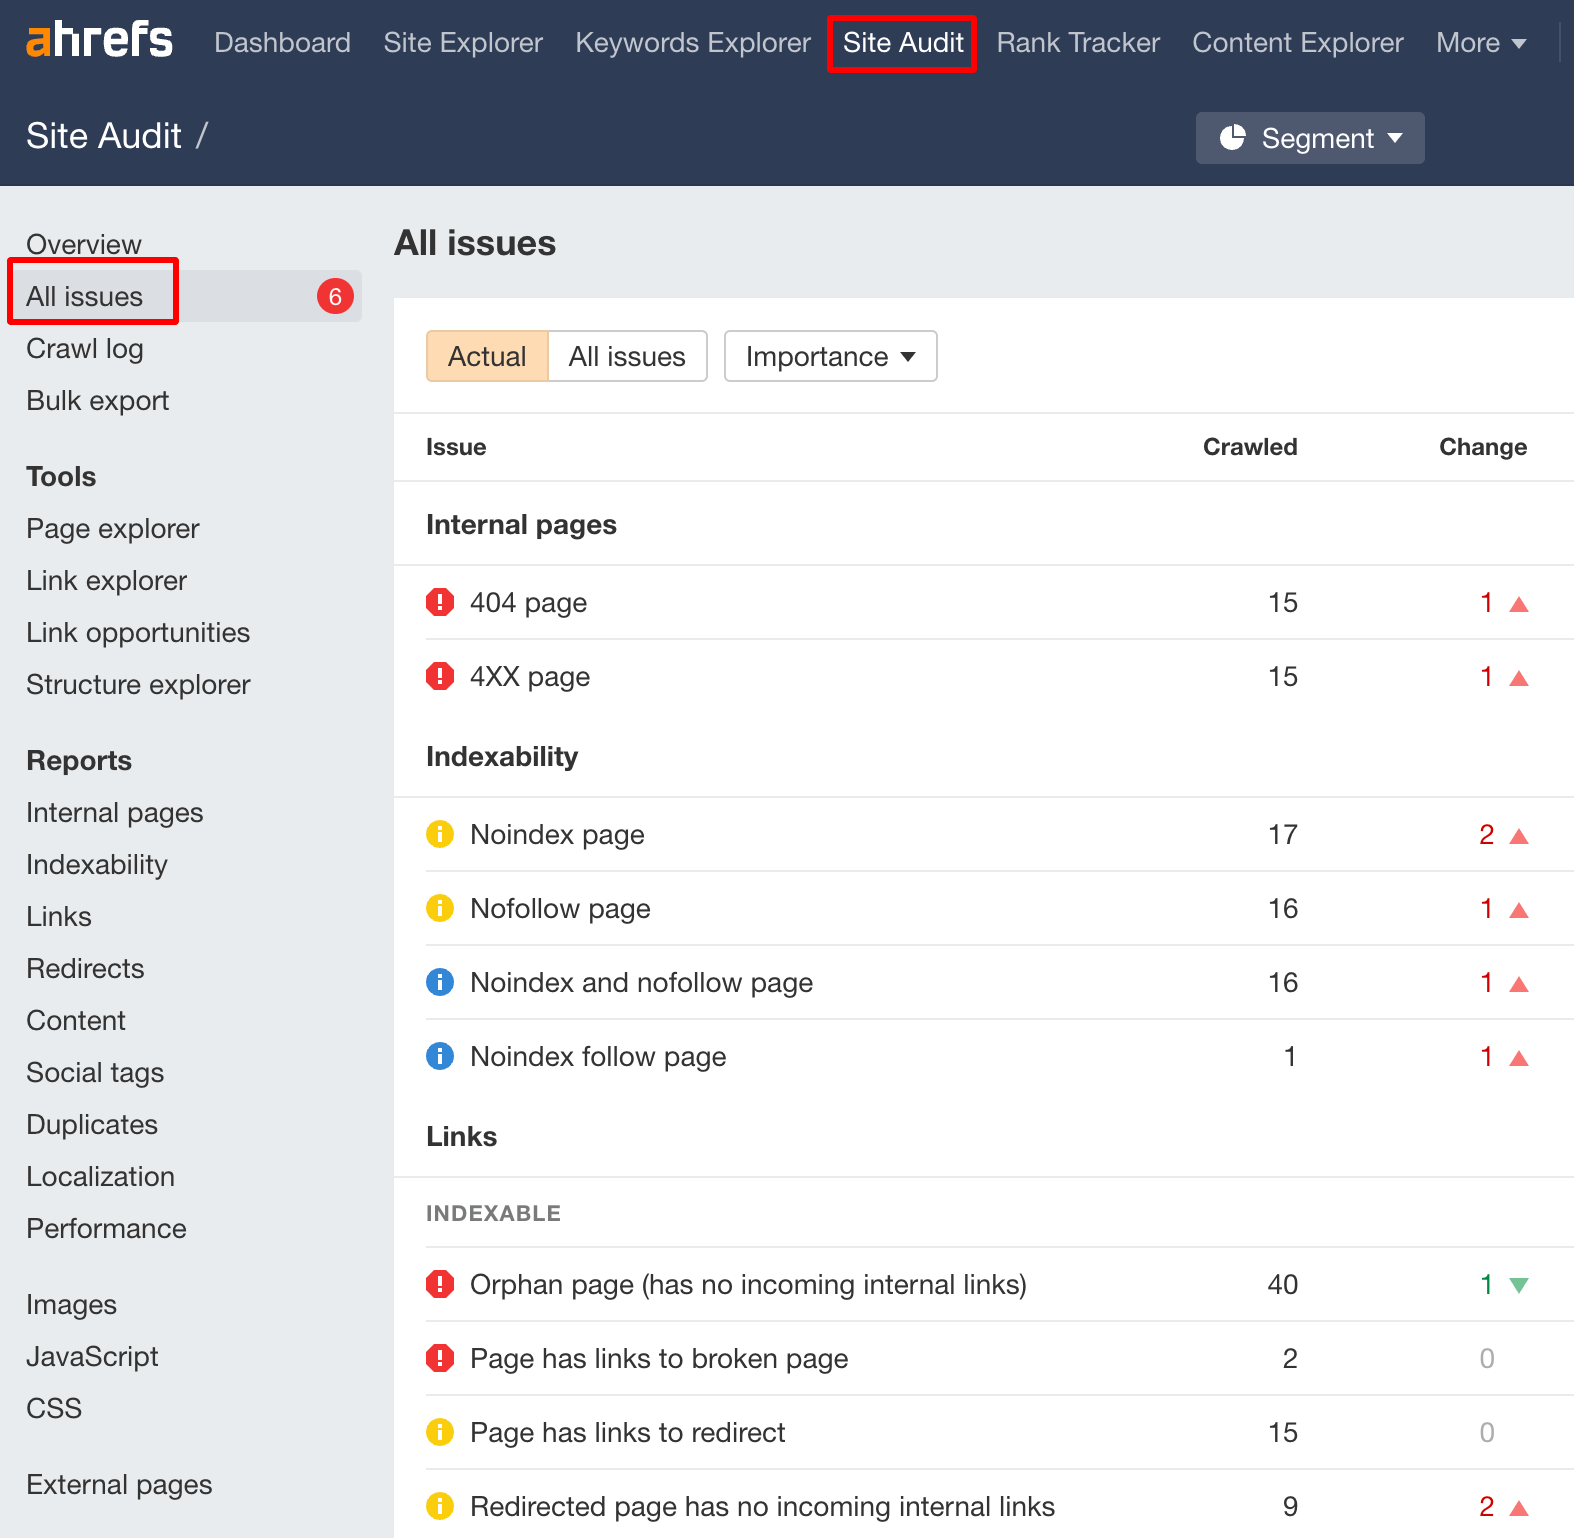Switch to the All issues toggle tab

point(627,356)
